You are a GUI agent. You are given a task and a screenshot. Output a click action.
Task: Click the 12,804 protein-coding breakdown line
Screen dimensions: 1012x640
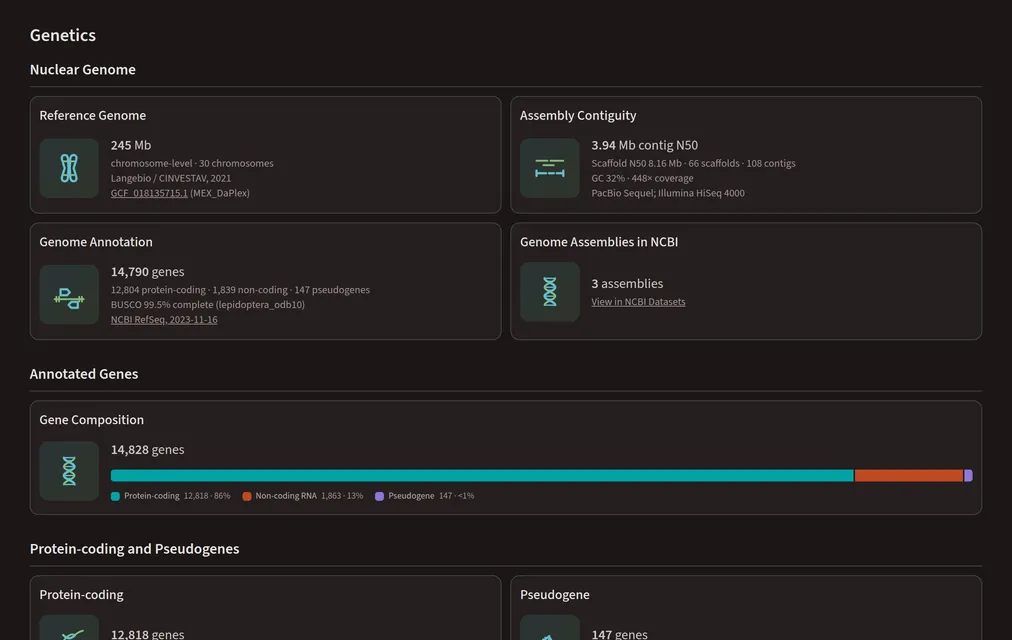coord(240,290)
